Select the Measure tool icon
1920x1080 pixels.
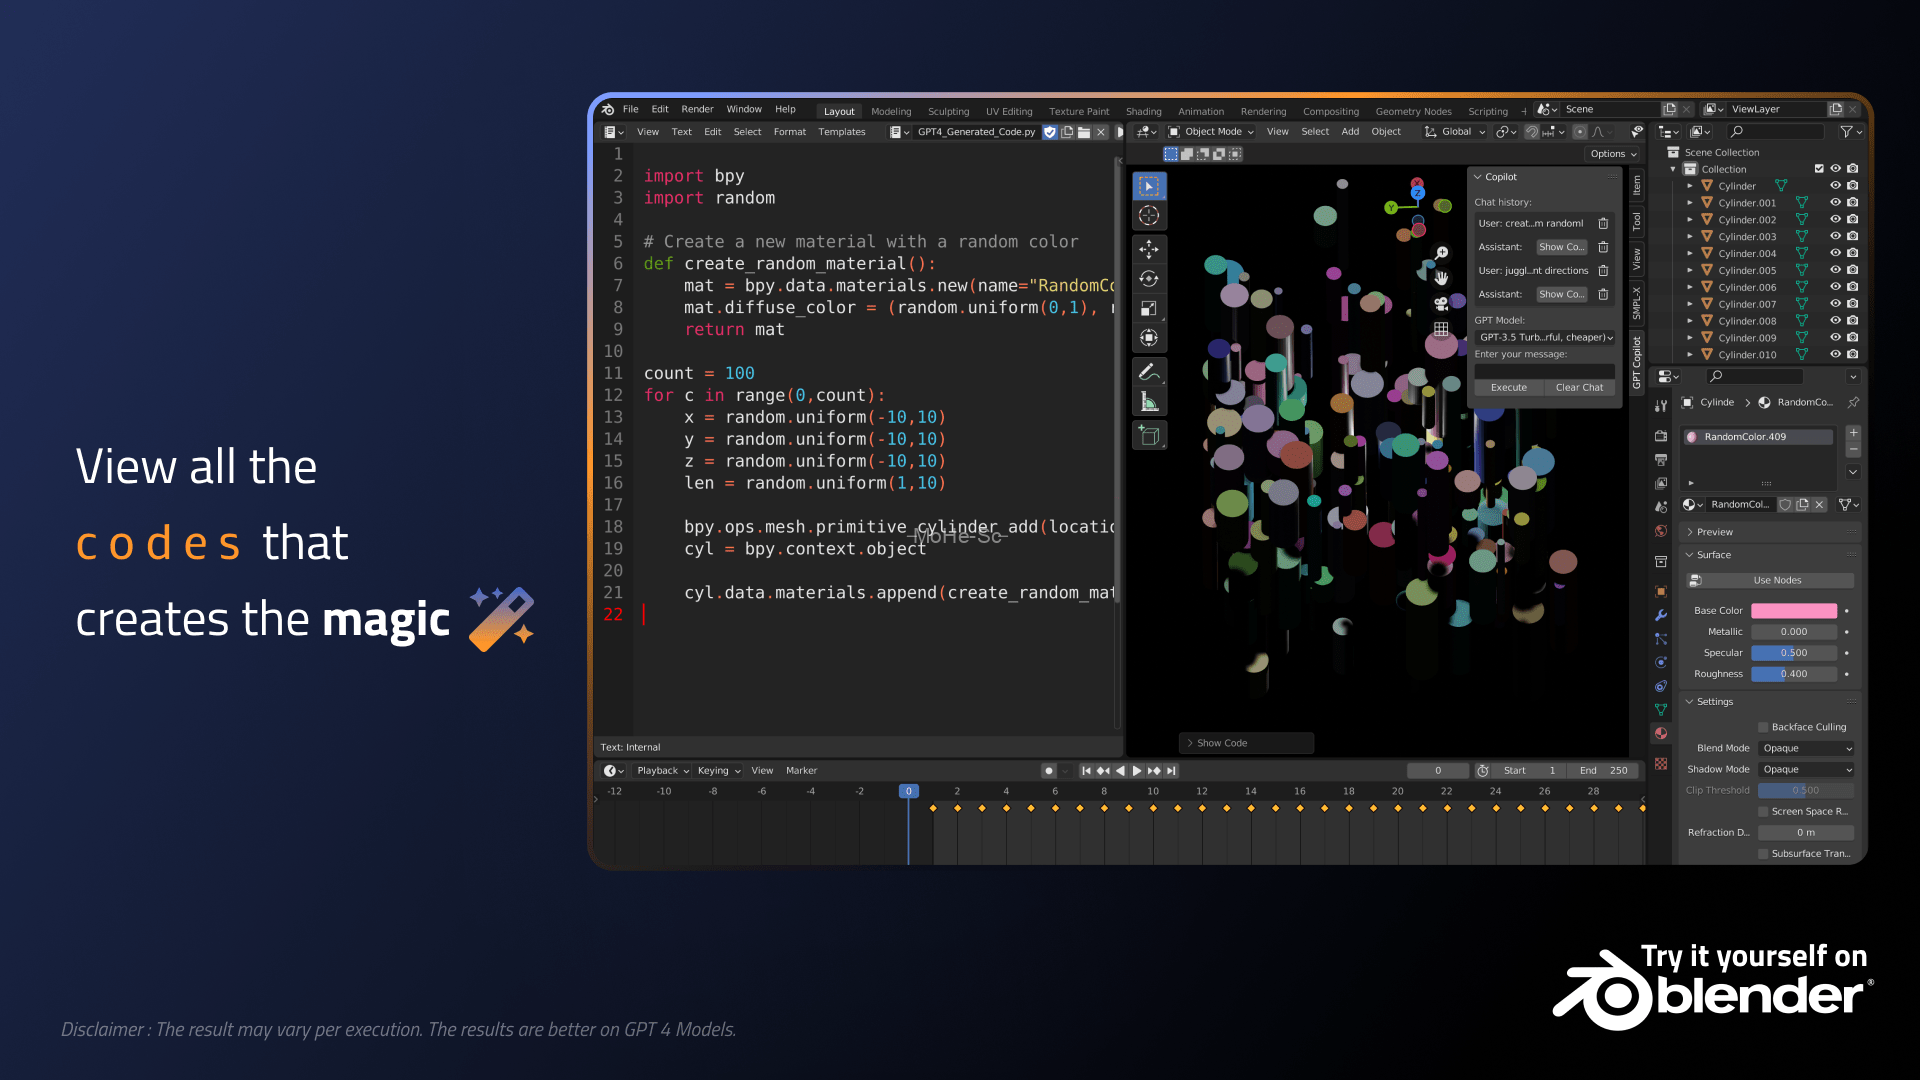1149,402
